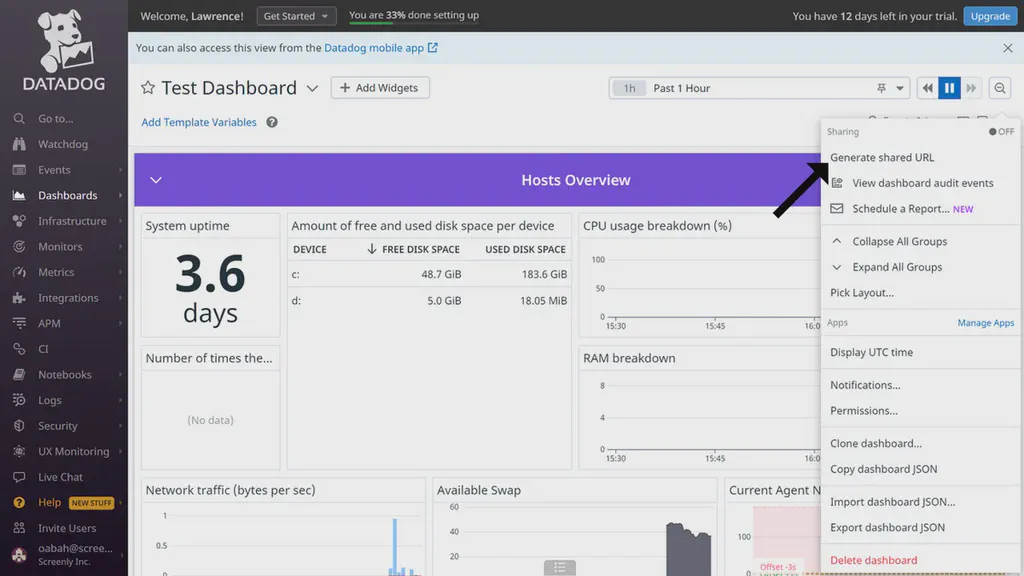Turn on dashboard Sharing
Screen dimensions: 1024x576
coord(1001,131)
